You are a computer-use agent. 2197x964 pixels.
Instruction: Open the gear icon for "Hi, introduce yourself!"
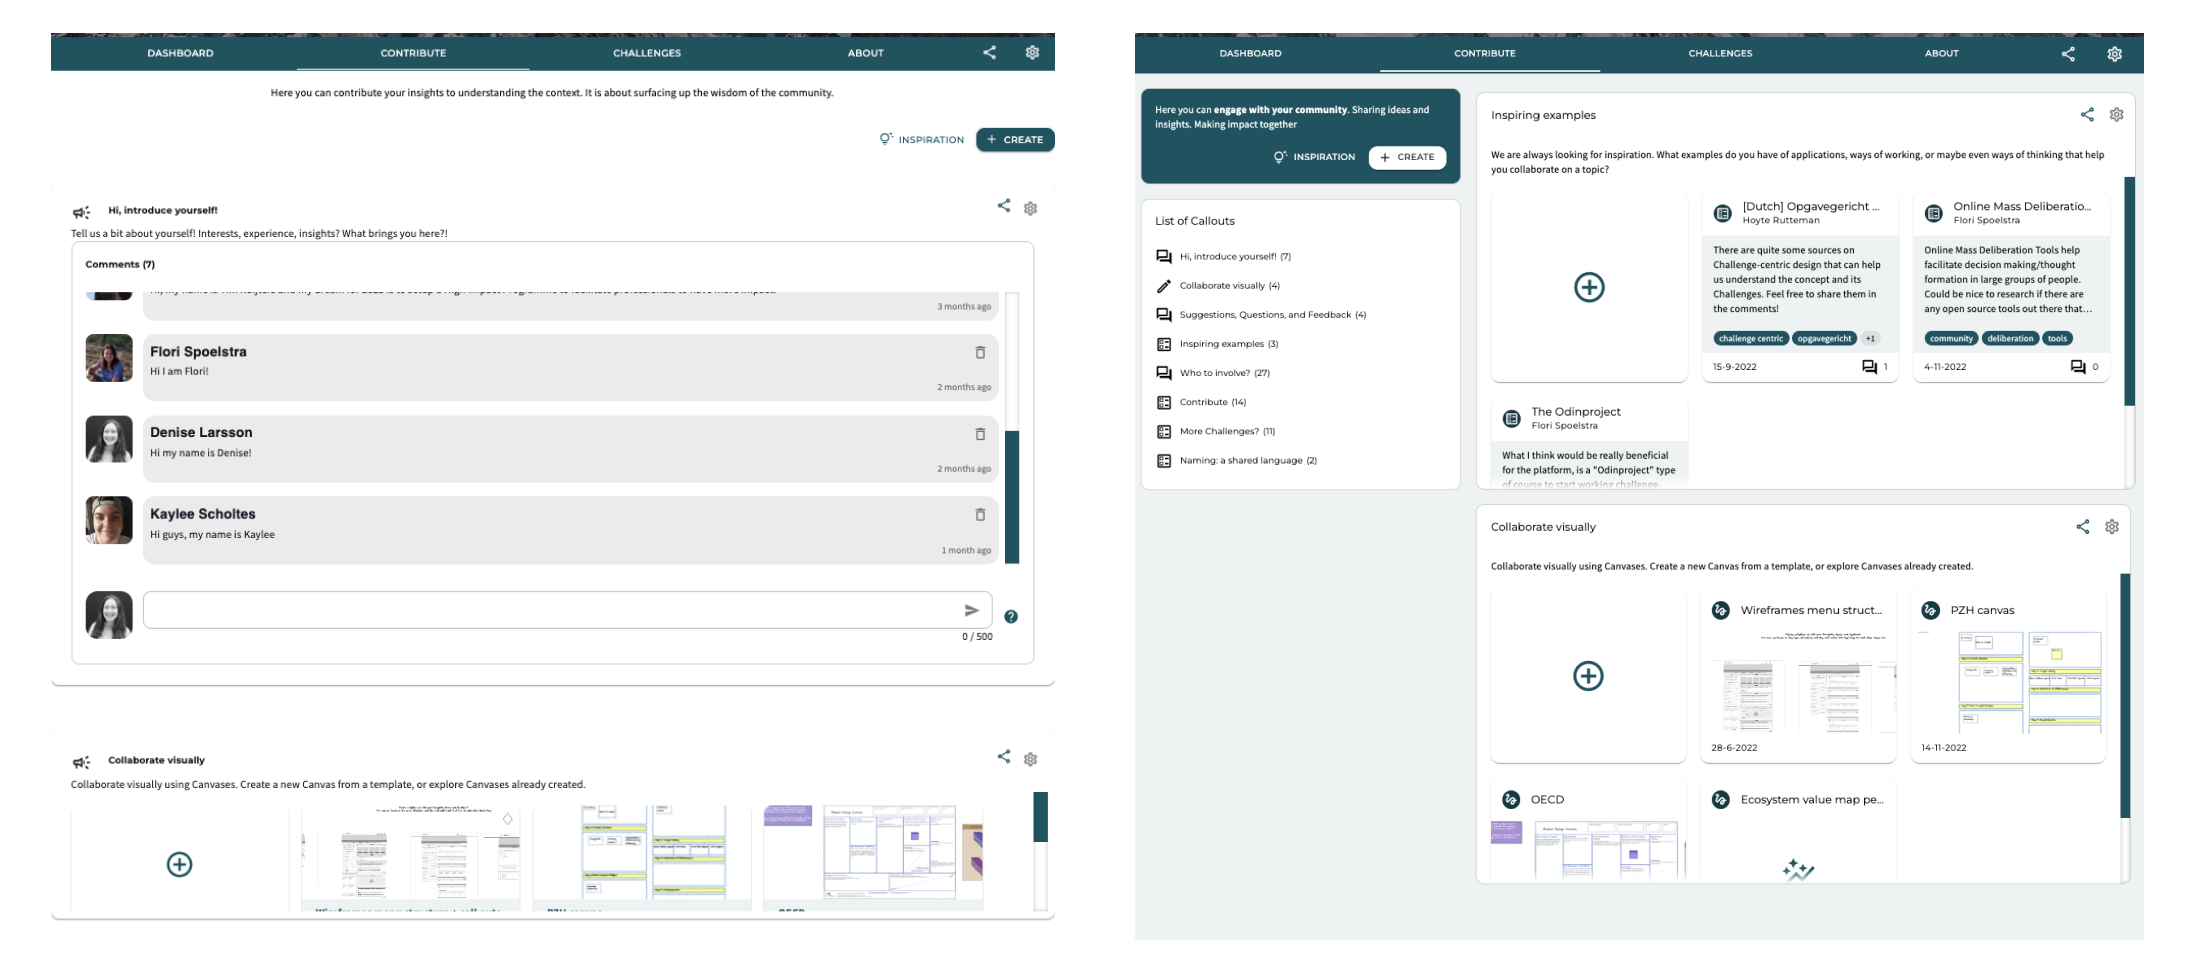[x=1031, y=208]
